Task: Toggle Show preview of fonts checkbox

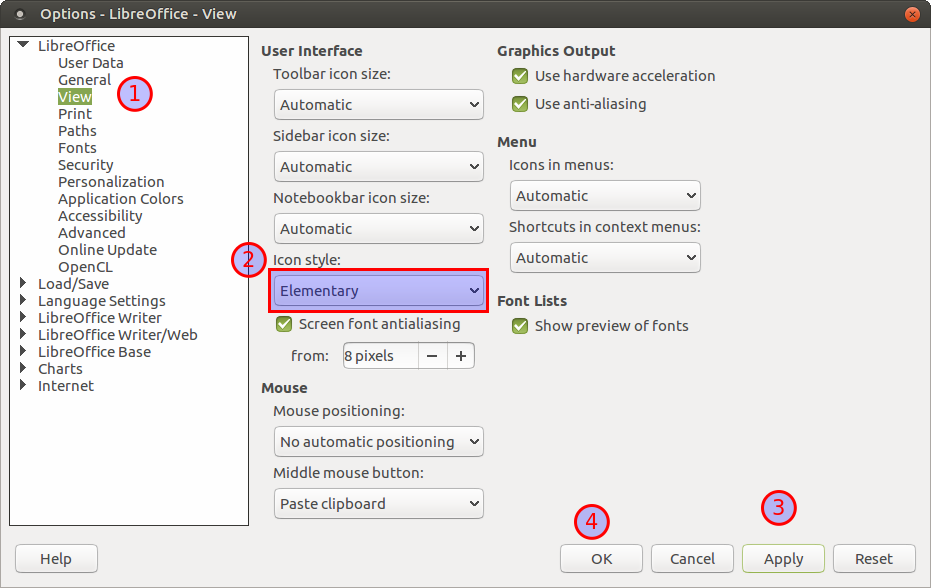Action: [520, 326]
